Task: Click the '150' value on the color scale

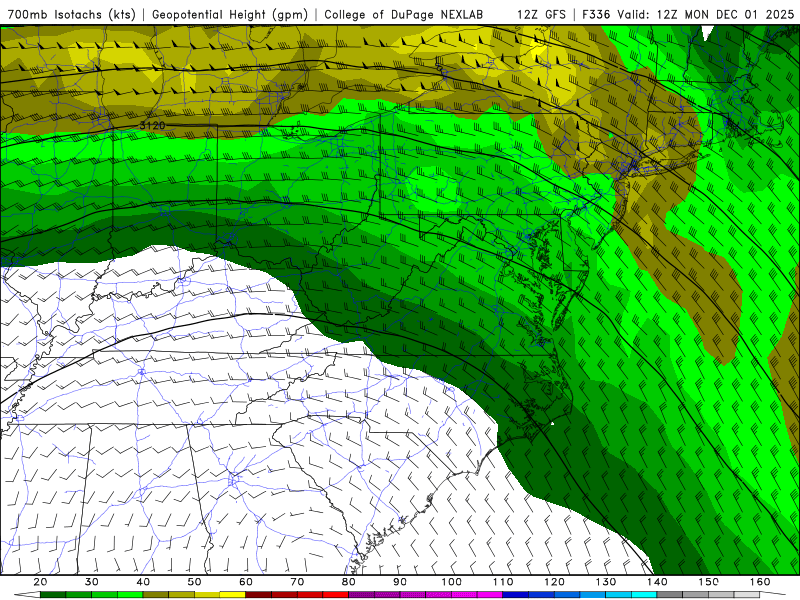Action: [709, 582]
